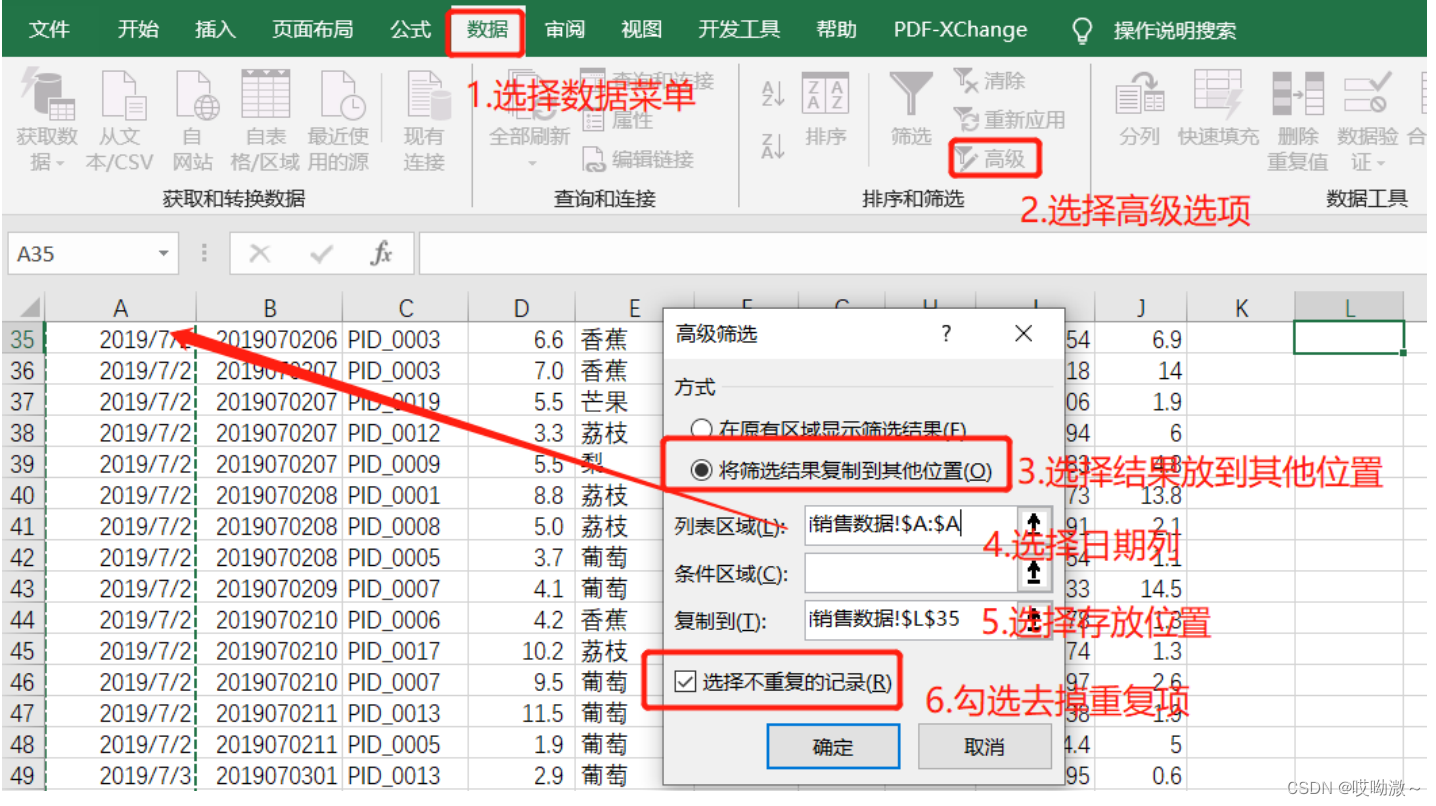Screen dimensions: 1436x806
Task: Expand the Name Box dropdown arrow
Action: (164, 254)
